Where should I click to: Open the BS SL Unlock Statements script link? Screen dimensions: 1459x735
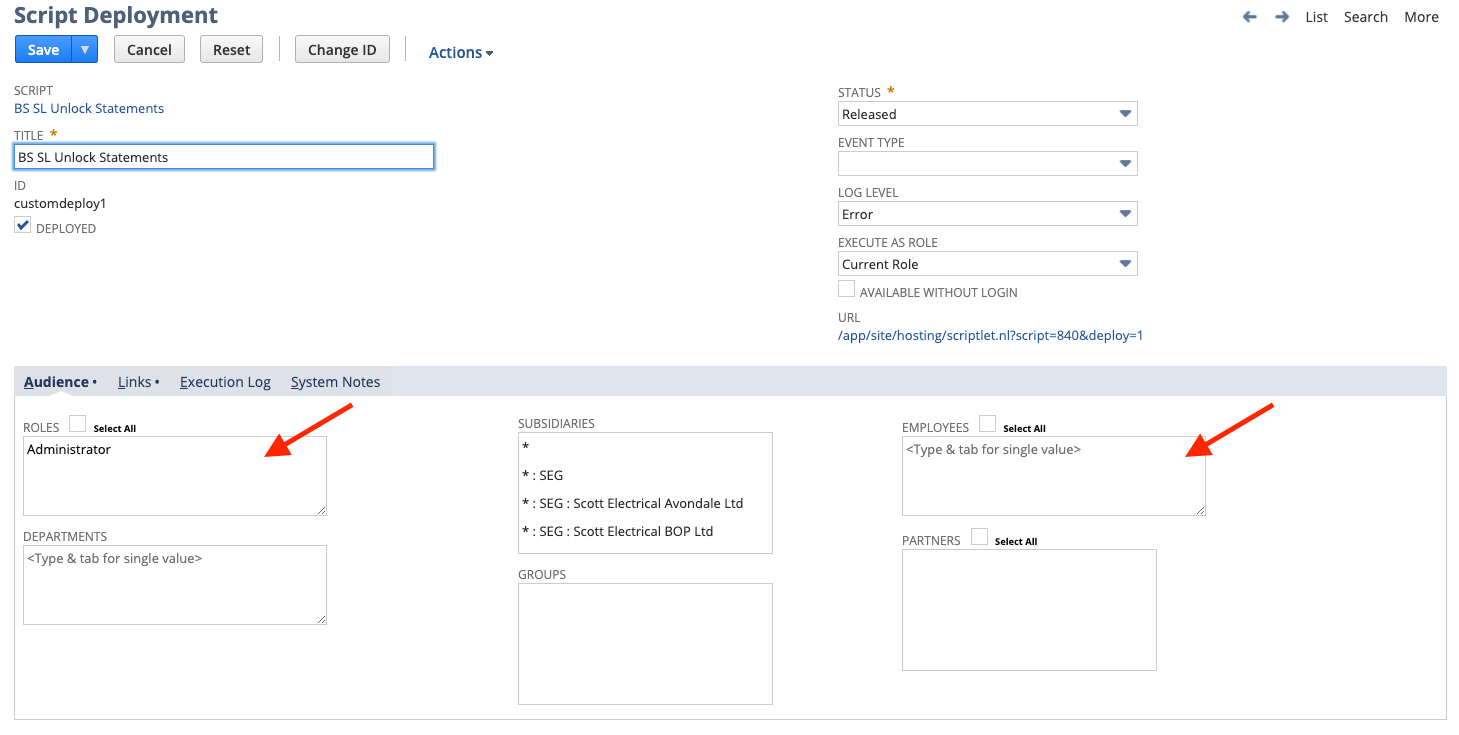pyautogui.click(x=89, y=108)
